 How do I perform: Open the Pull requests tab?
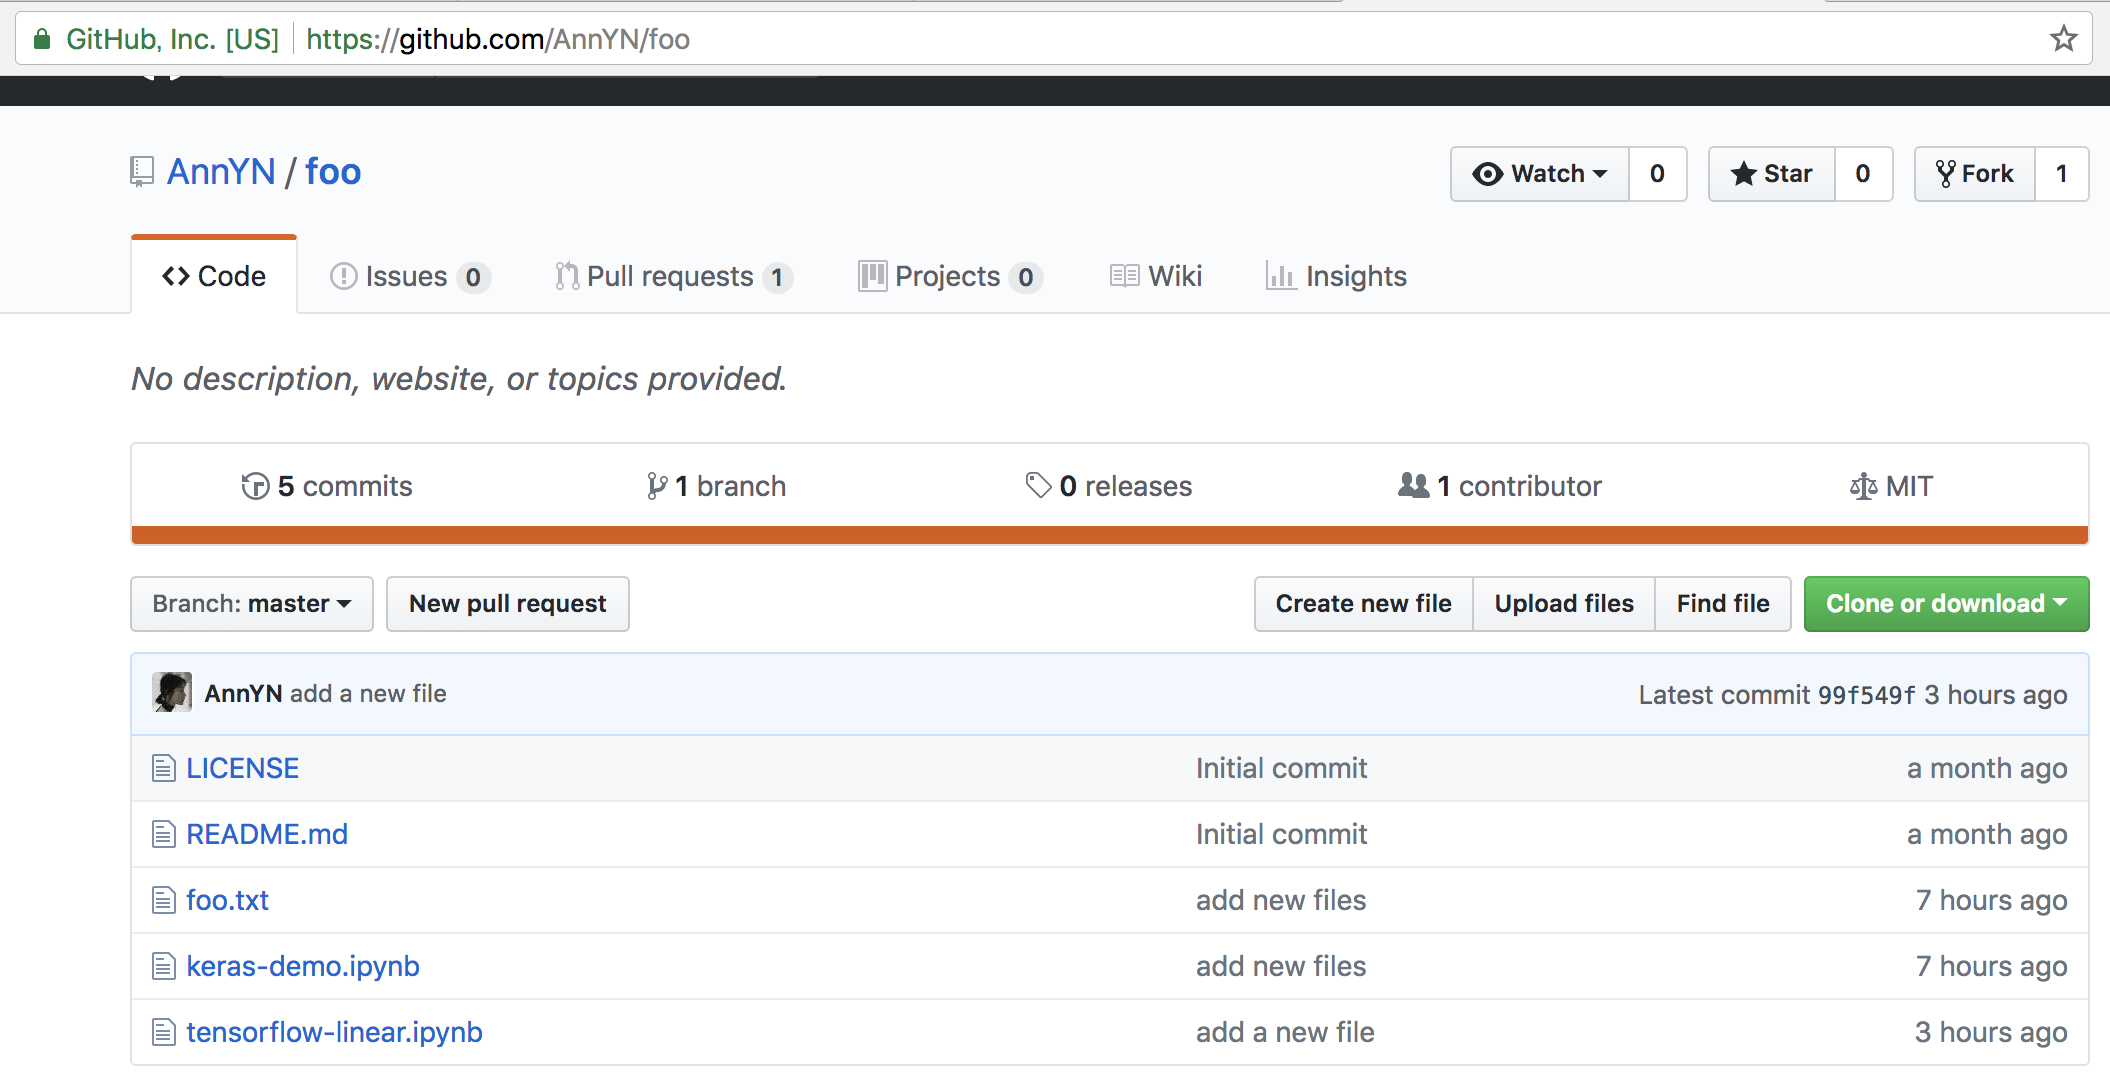click(672, 276)
